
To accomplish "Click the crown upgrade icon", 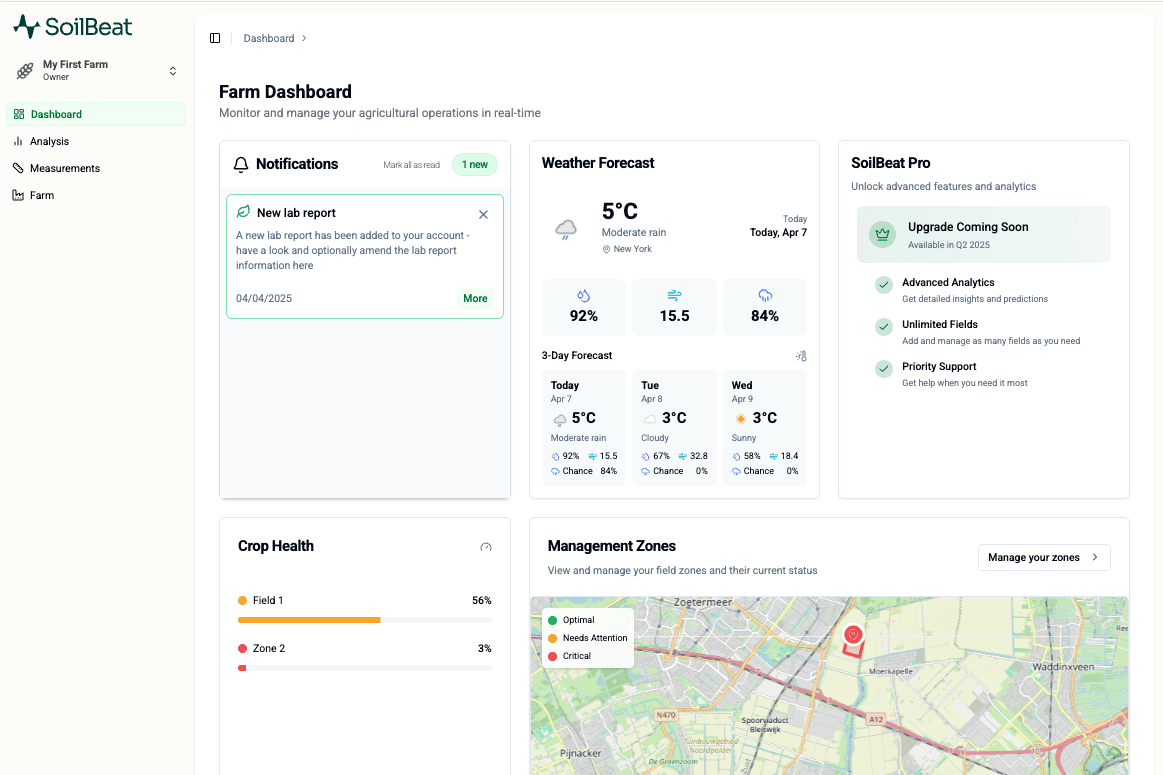I will (x=883, y=234).
